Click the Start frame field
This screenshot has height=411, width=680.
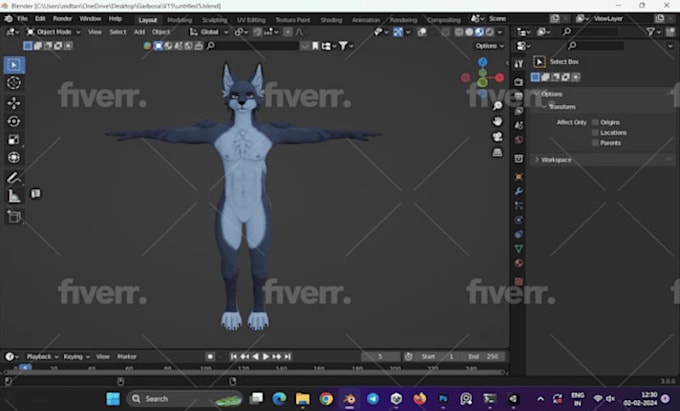click(x=437, y=356)
